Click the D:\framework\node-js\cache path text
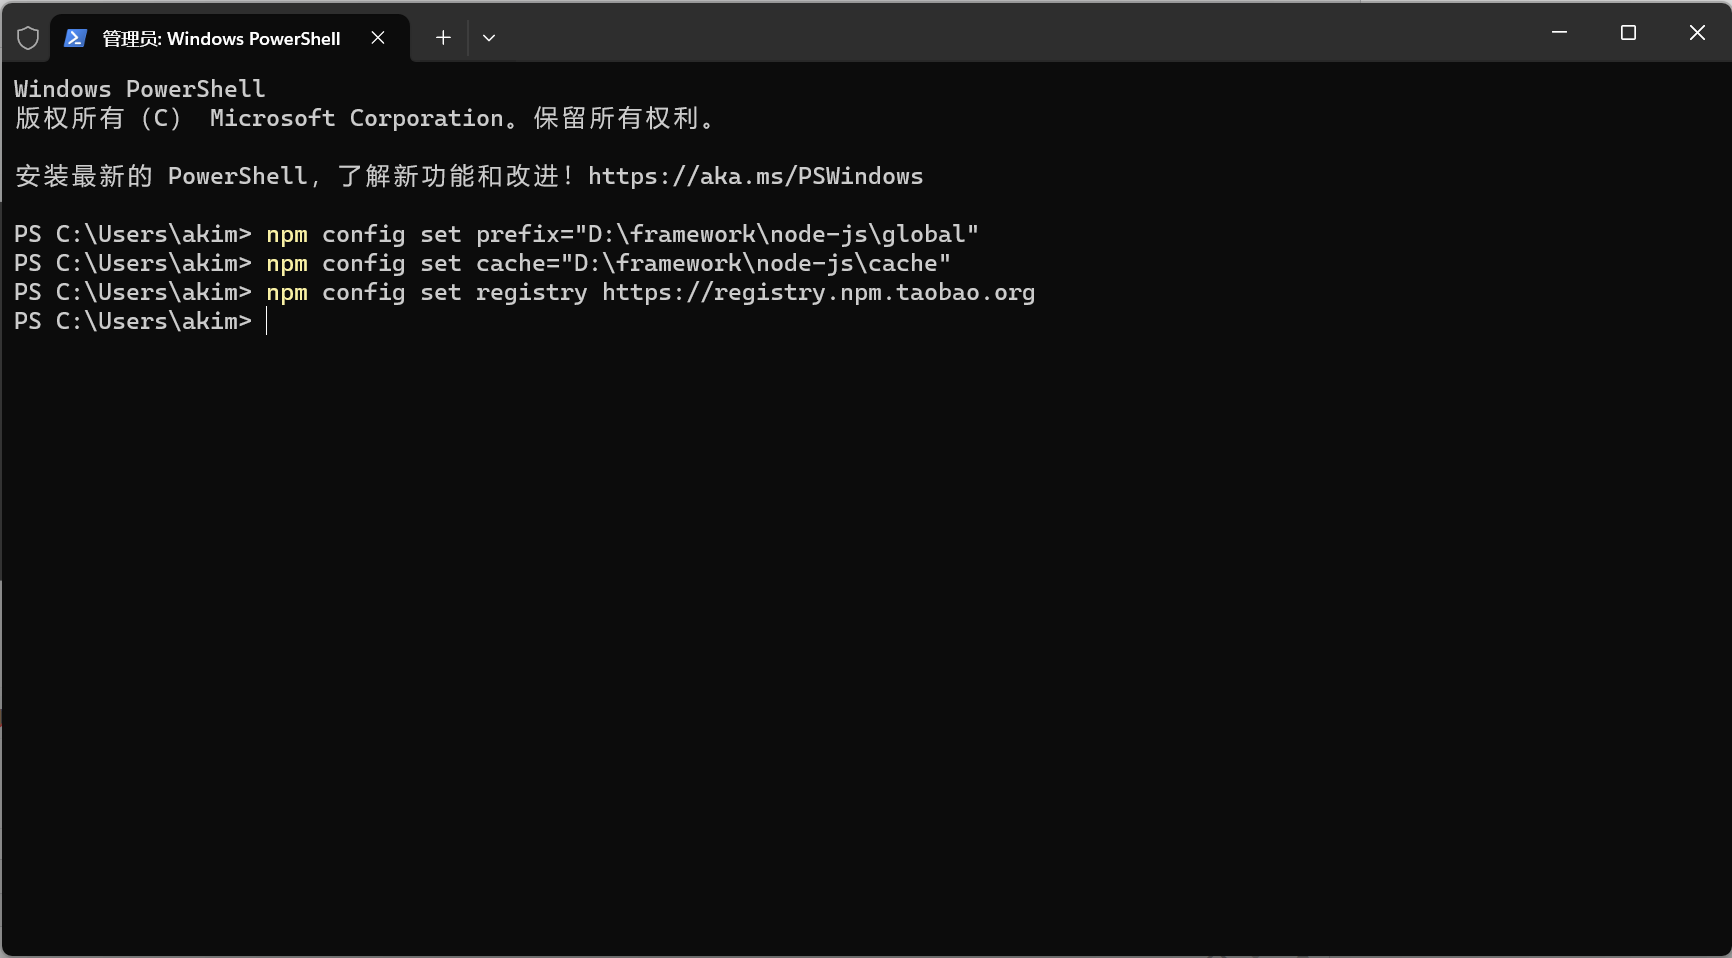Image resolution: width=1732 pixels, height=958 pixels. (x=755, y=264)
